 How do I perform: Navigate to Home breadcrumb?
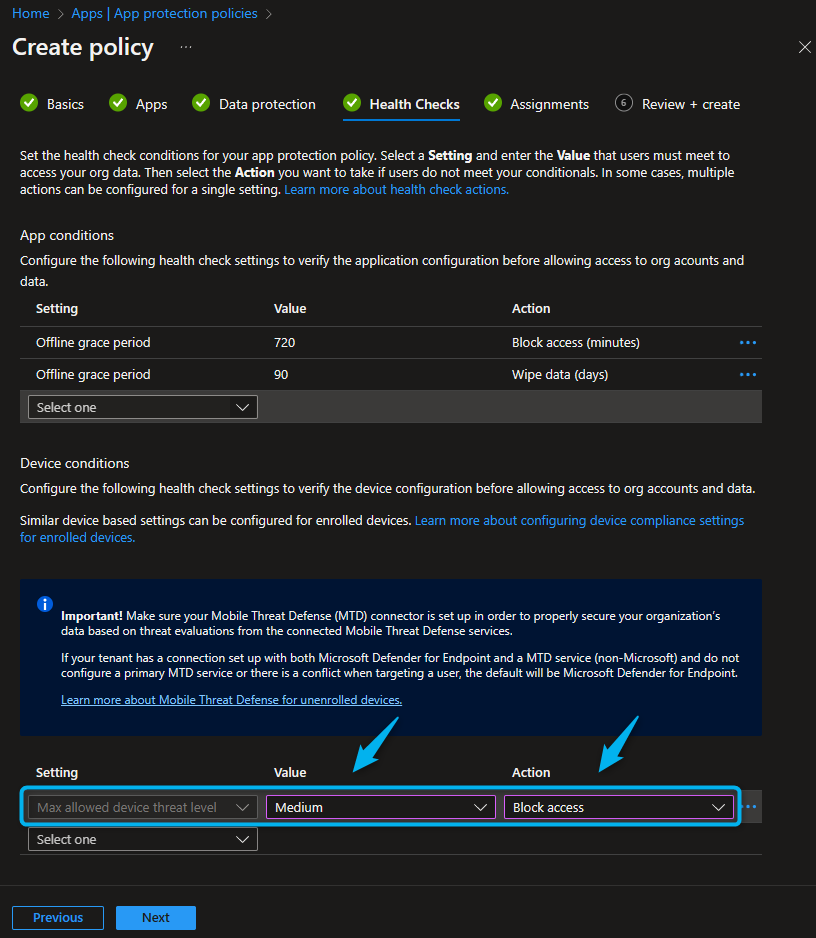click(31, 13)
